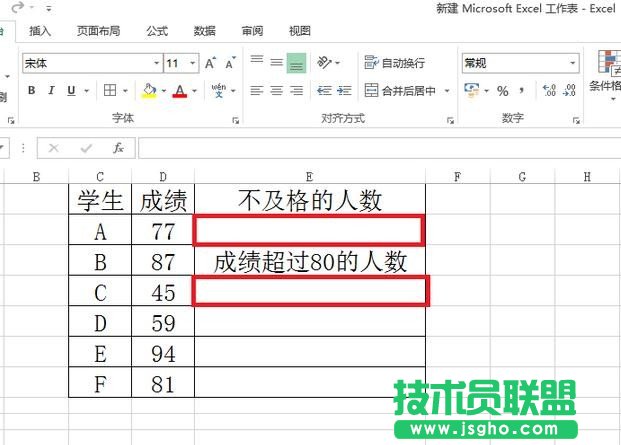This screenshot has width=621, height=445.
Task: Decrease font size
Action: [230, 63]
